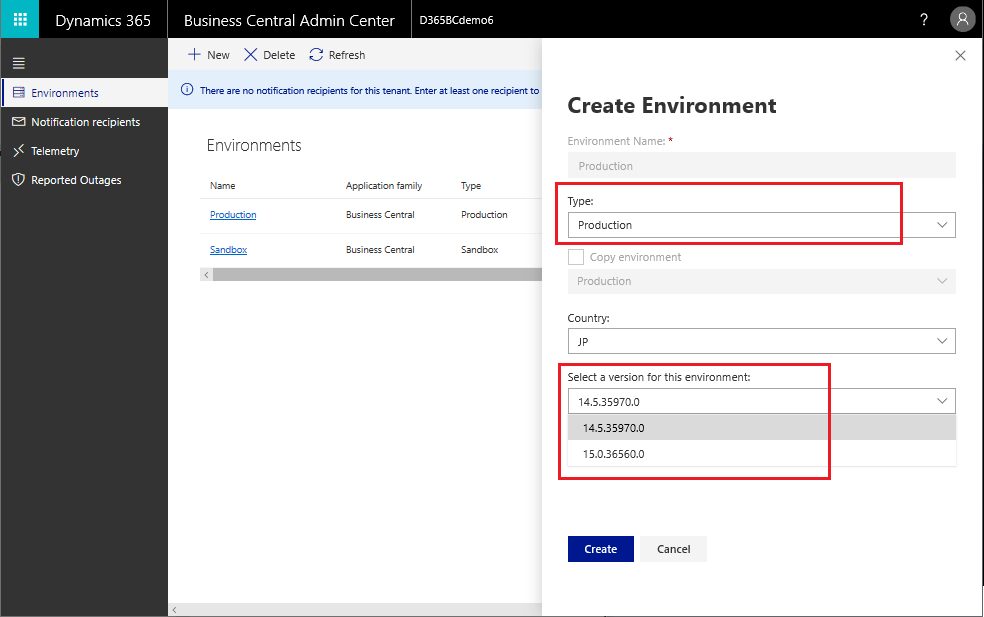Screen dimensions: 984x617
Task: Open the Dynamics 365 app launcher grid
Action: [20, 20]
